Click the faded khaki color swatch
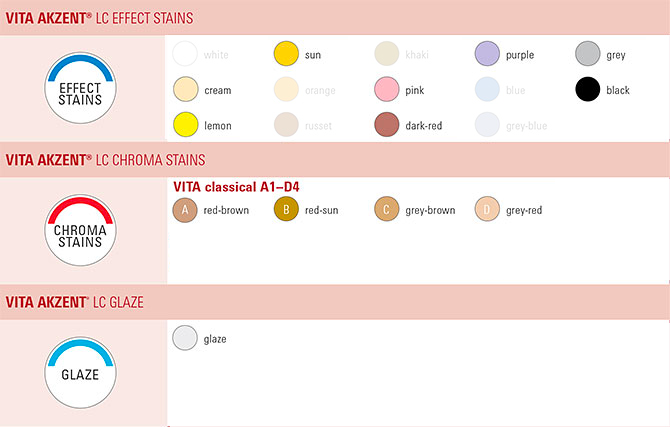Image resolution: width=670 pixels, height=427 pixels. 386,54
